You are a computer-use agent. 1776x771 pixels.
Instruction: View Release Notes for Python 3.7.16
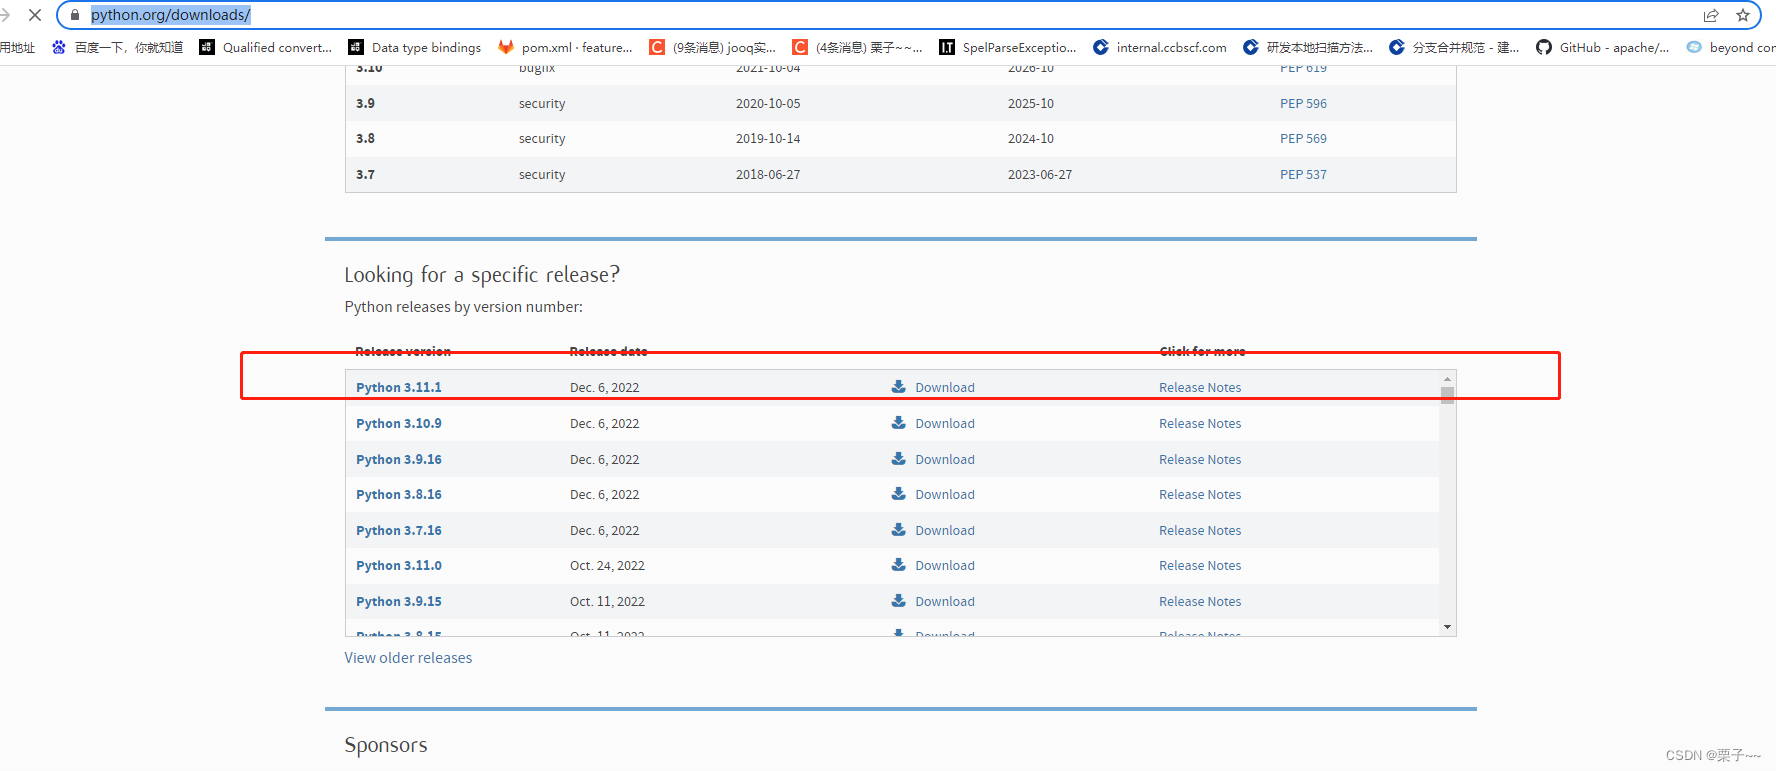click(1200, 530)
